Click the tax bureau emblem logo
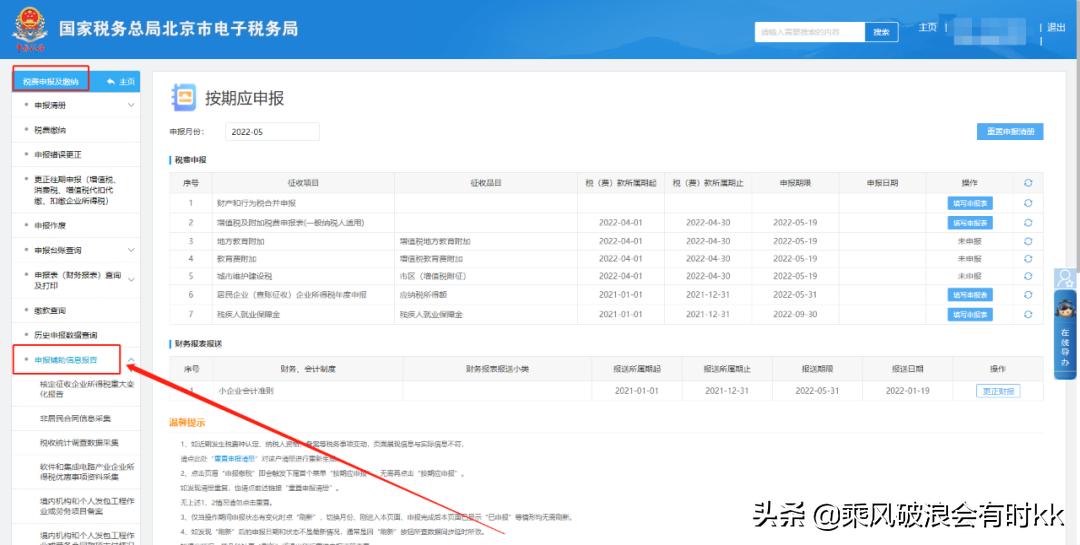 point(30,30)
